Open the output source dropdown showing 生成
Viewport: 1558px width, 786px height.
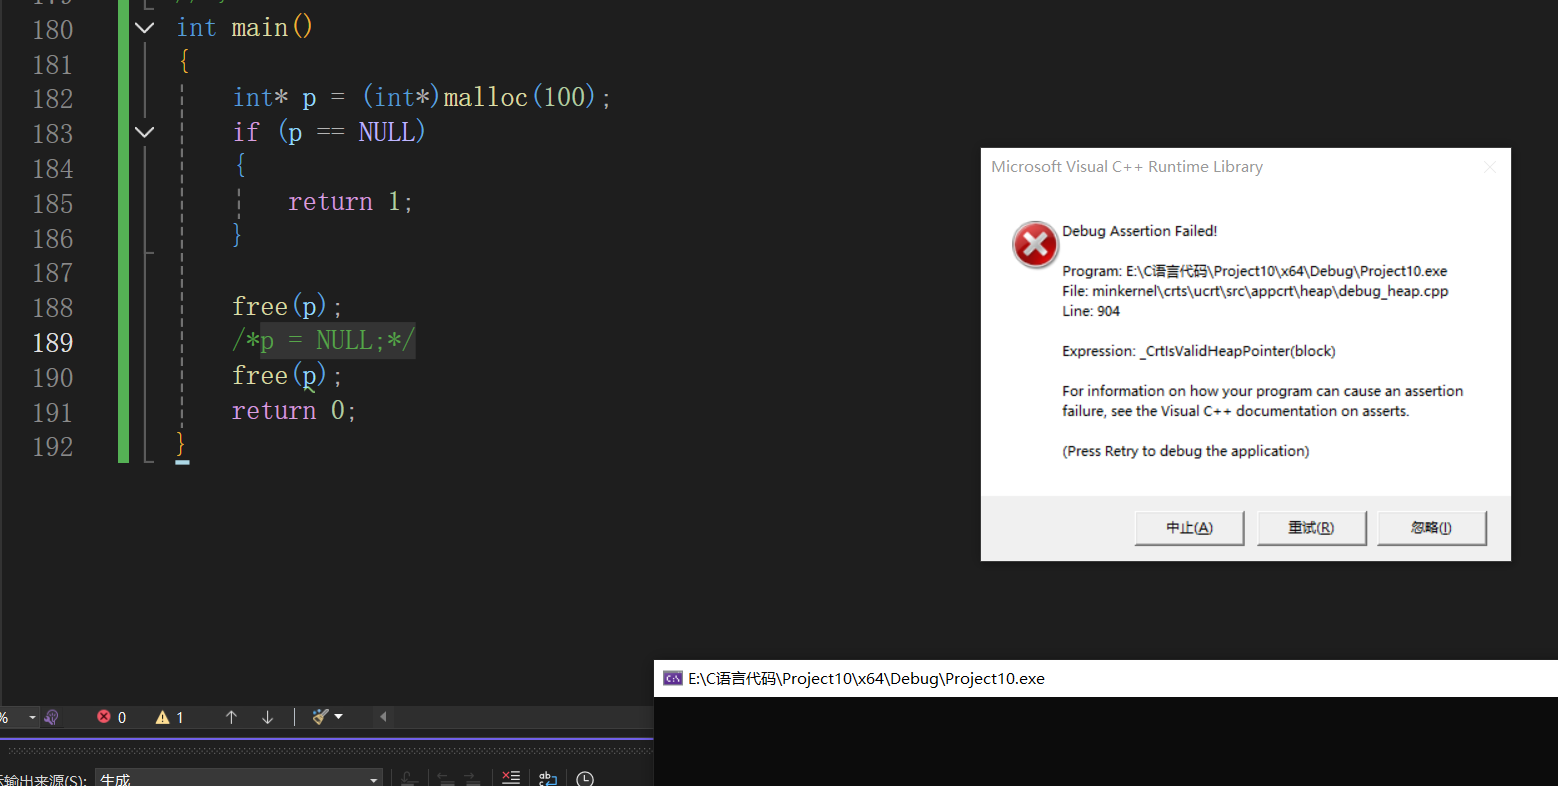tap(239, 779)
